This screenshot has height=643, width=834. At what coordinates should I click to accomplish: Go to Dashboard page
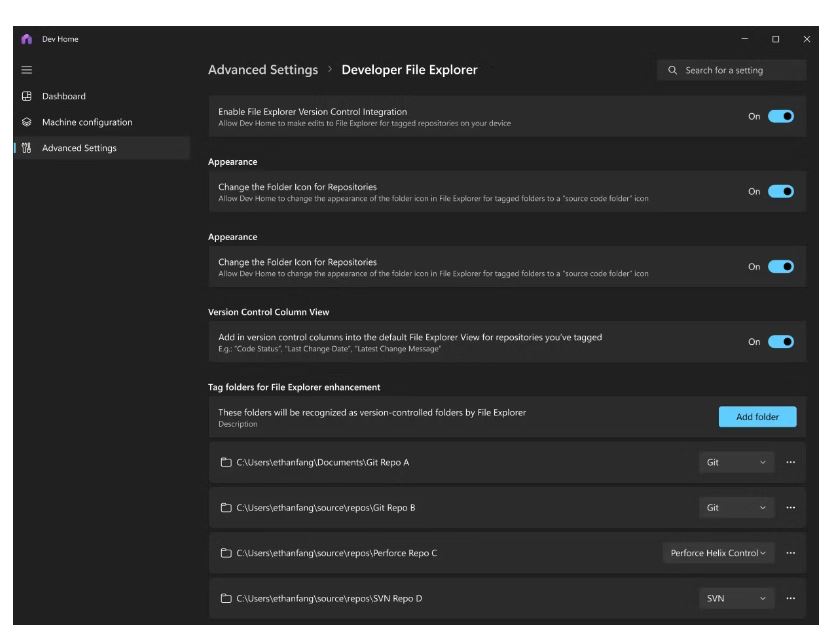click(102, 96)
